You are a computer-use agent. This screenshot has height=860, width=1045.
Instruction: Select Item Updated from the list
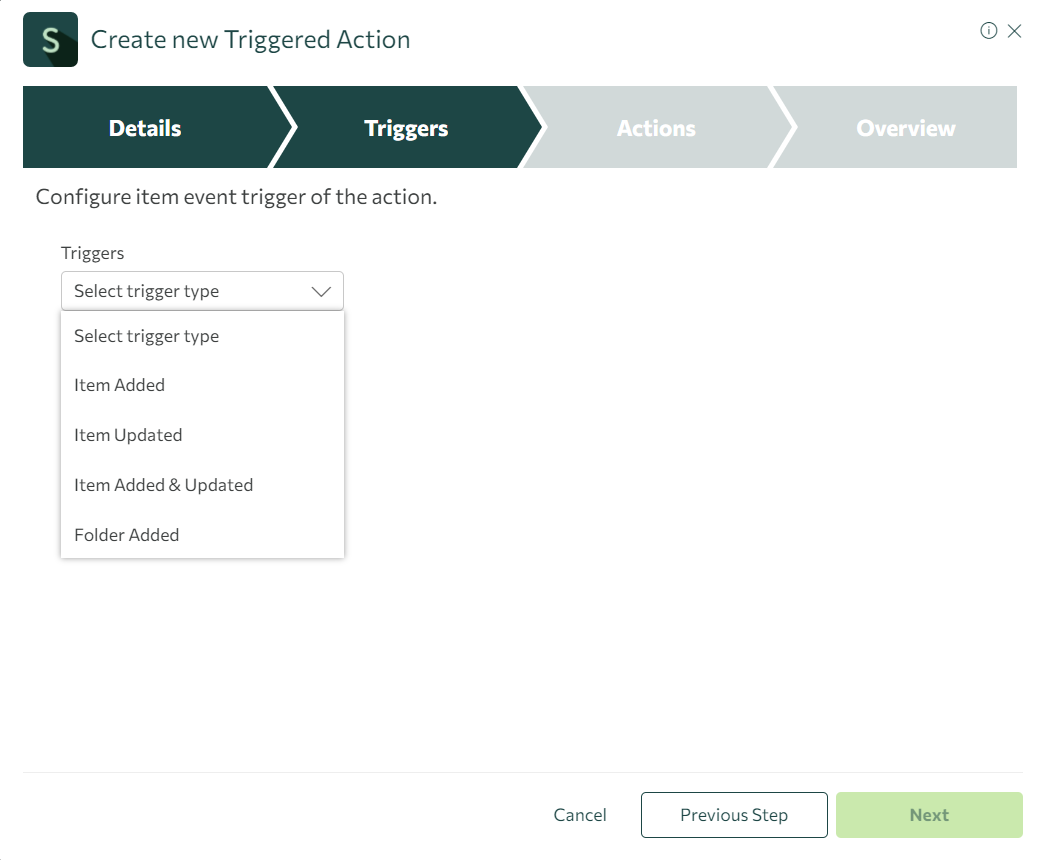tap(128, 435)
